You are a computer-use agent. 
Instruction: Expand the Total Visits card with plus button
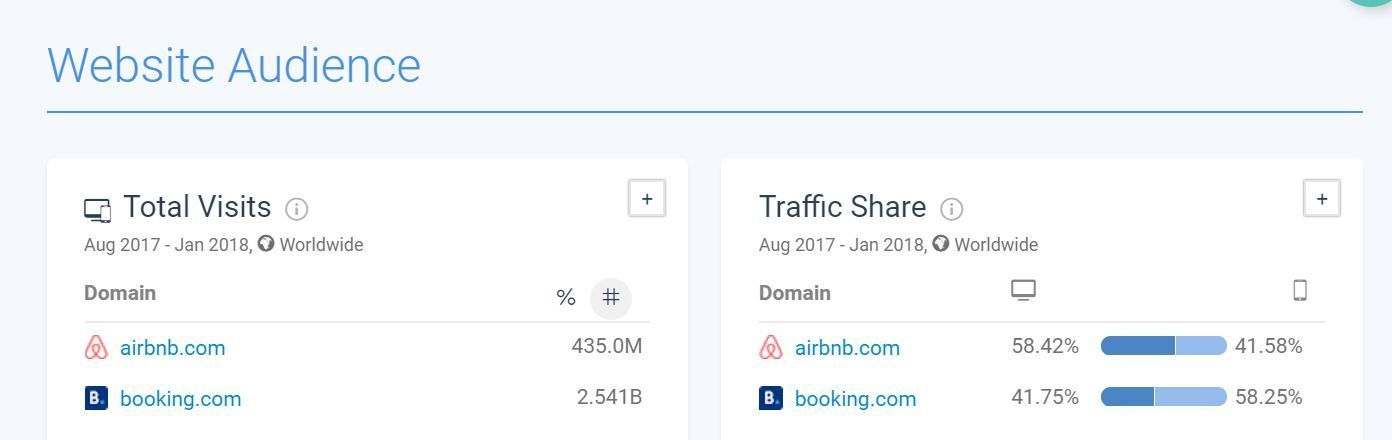647,198
